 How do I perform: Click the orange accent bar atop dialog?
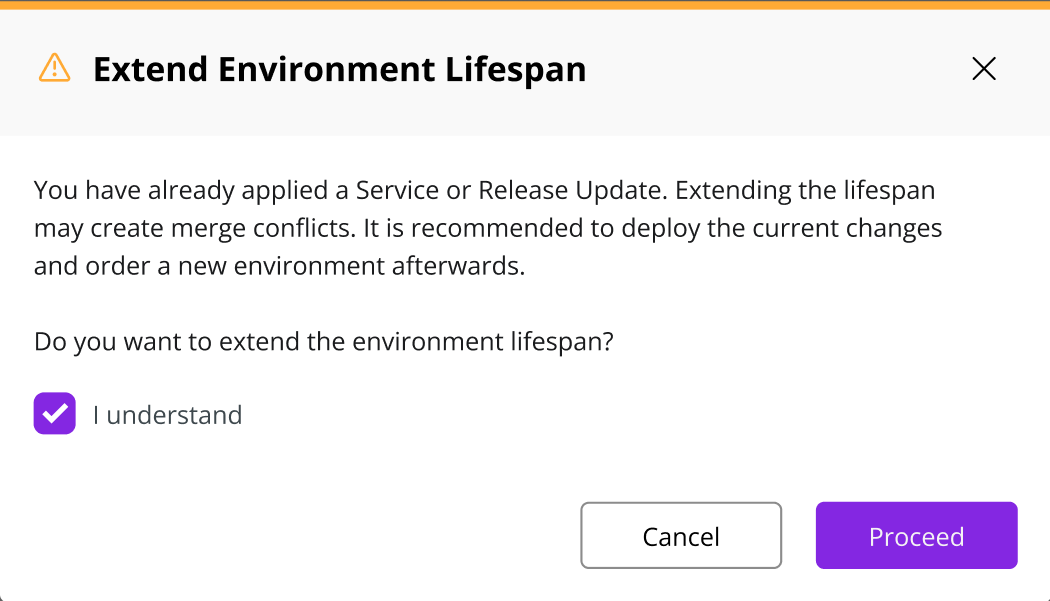tap(525, 5)
